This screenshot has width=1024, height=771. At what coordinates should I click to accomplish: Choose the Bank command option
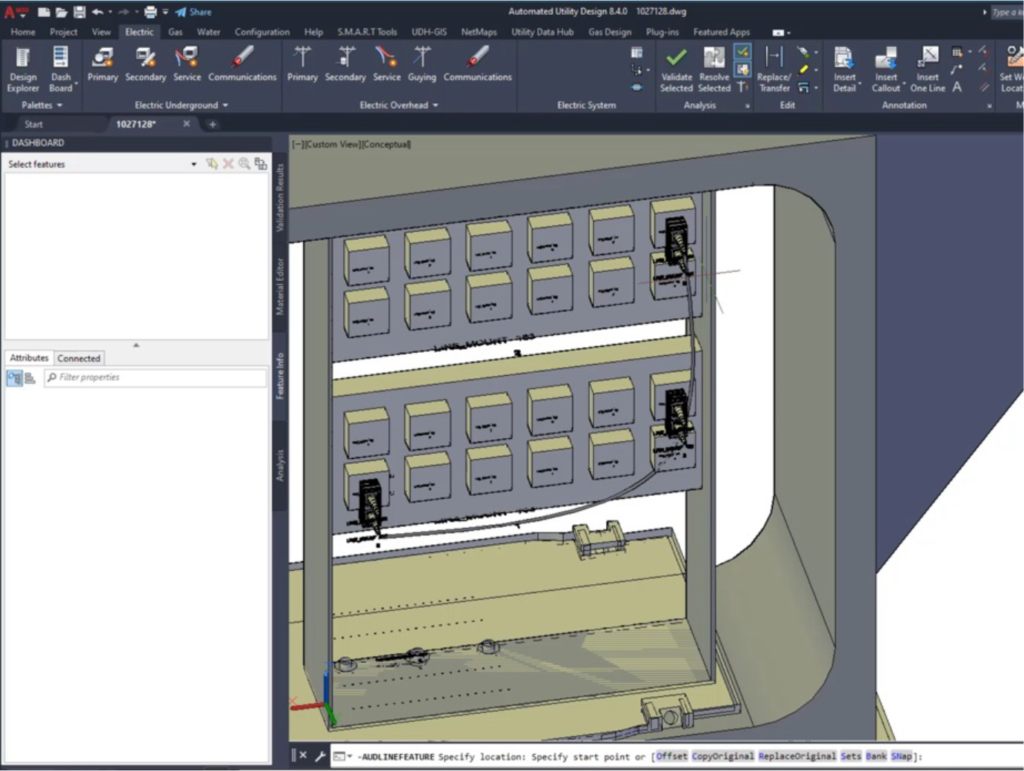[x=876, y=756]
